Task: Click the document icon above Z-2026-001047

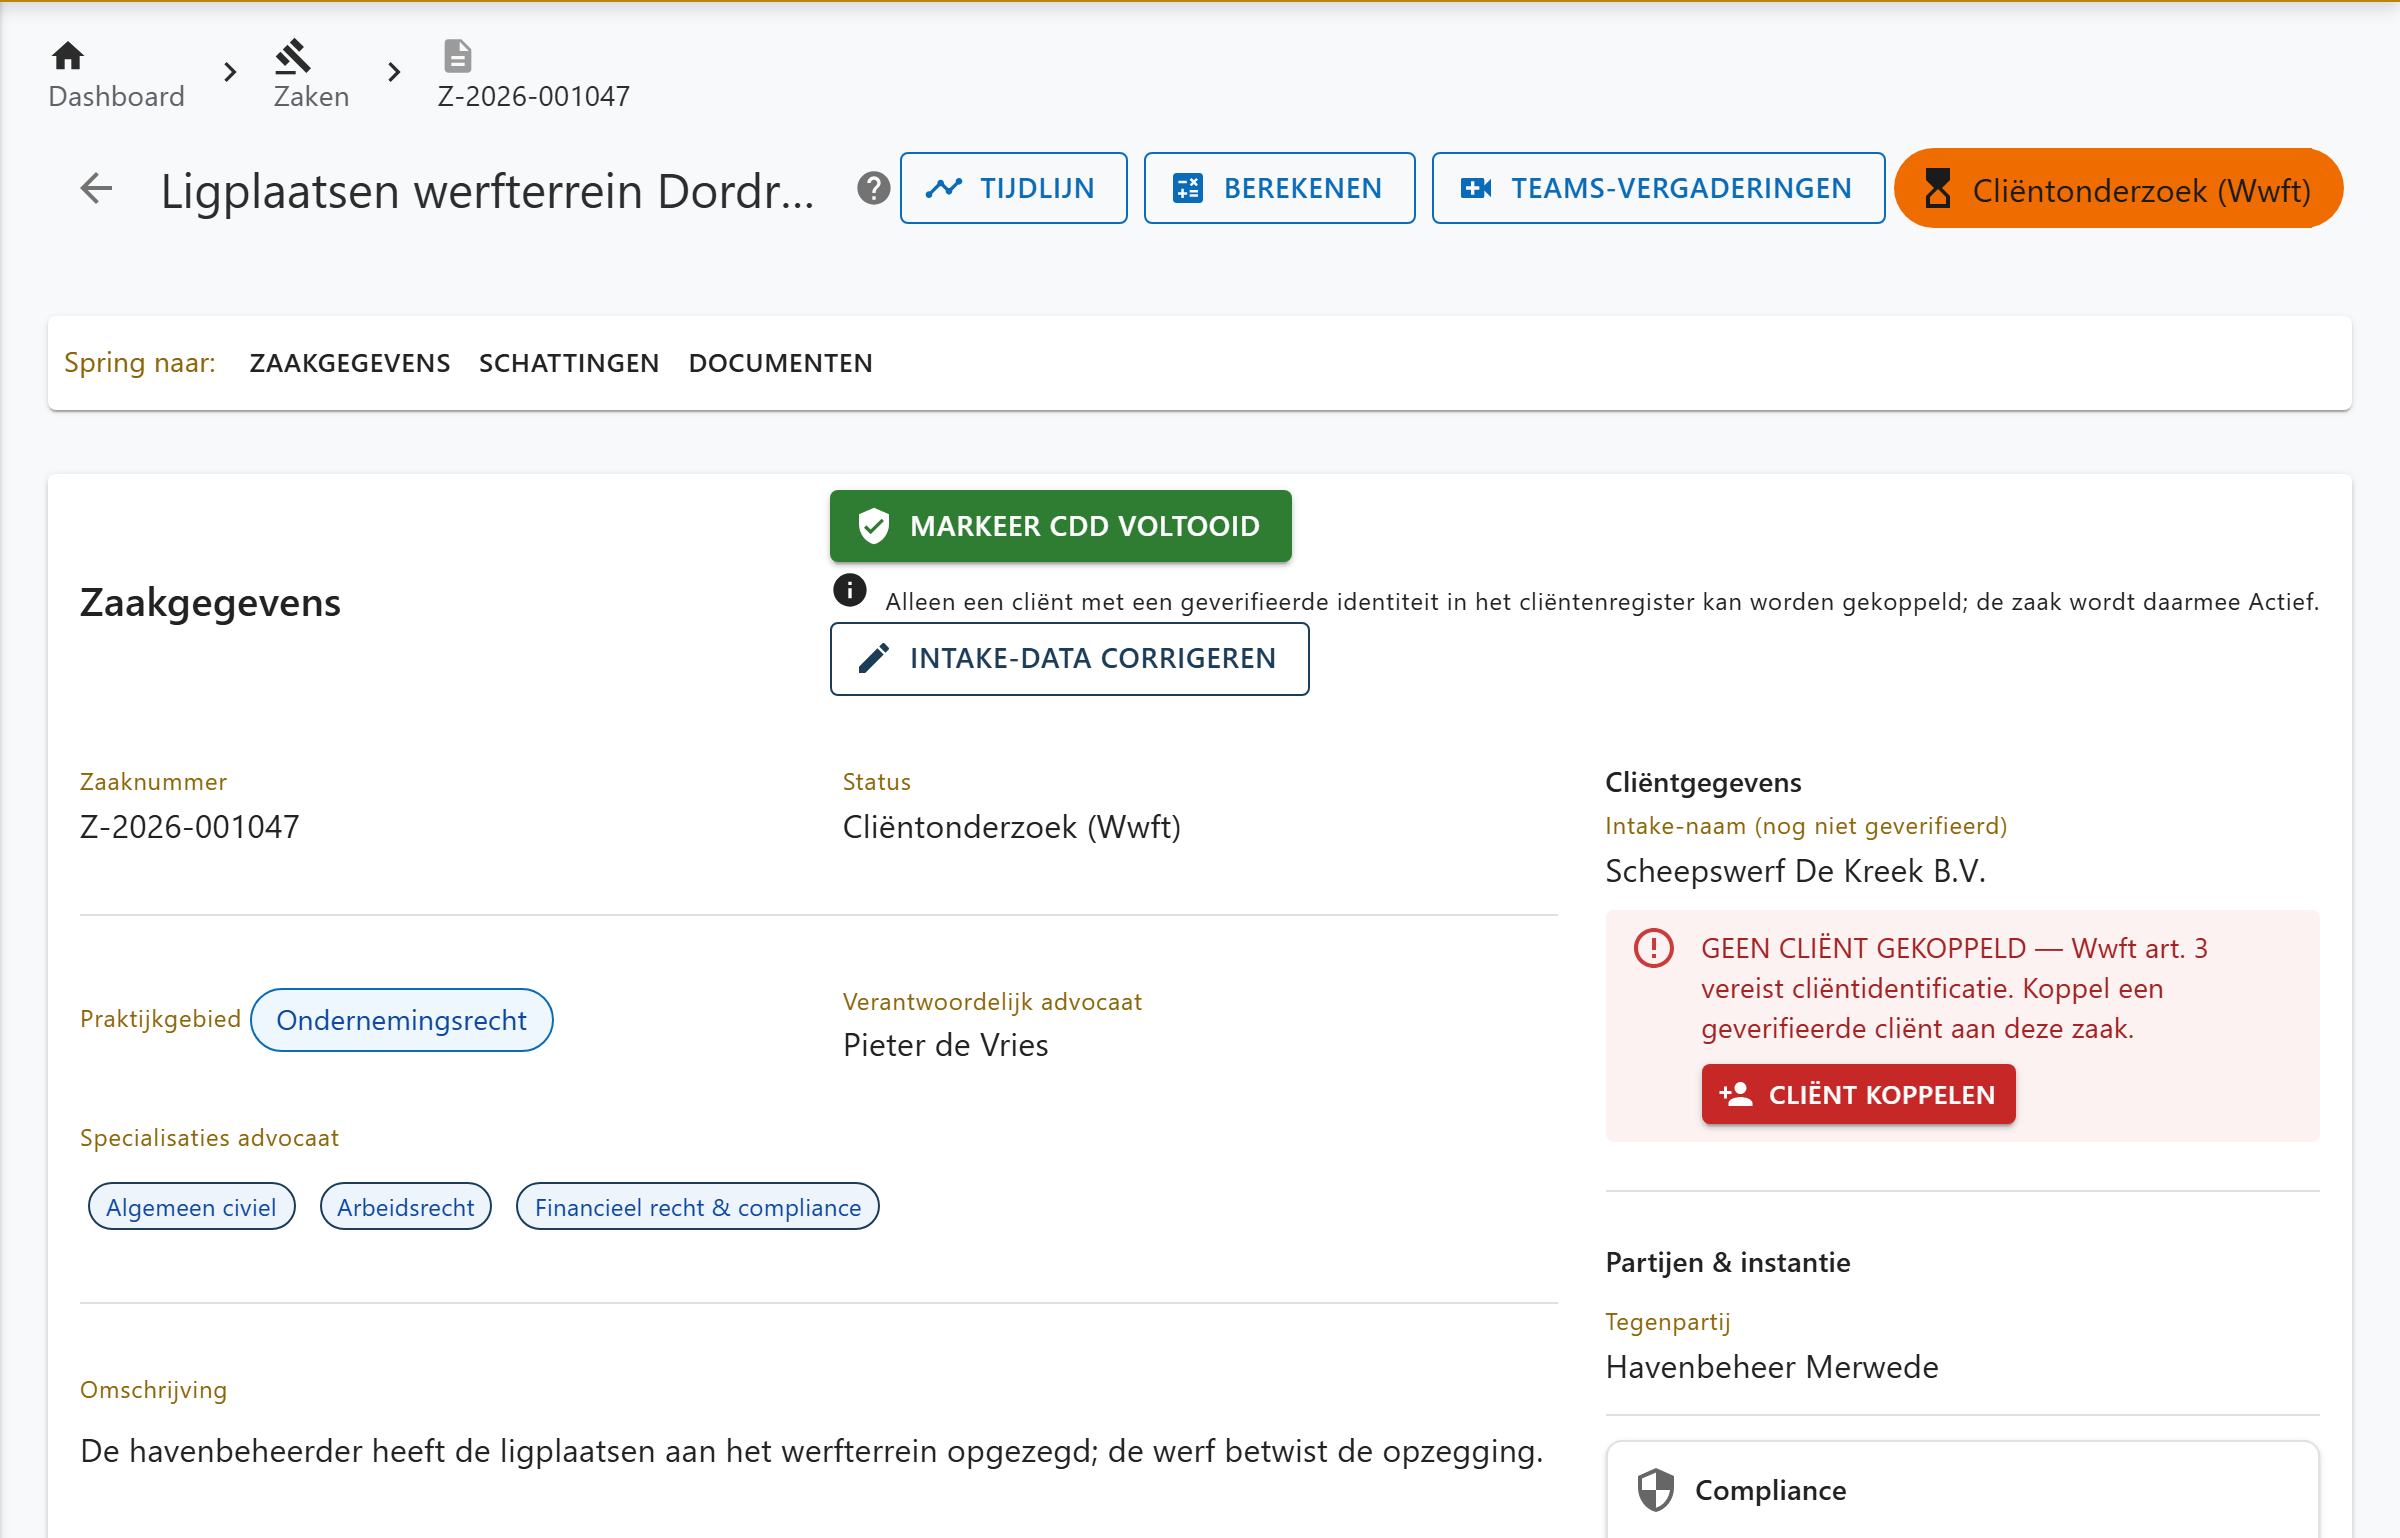Action: click(x=457, y=56)
